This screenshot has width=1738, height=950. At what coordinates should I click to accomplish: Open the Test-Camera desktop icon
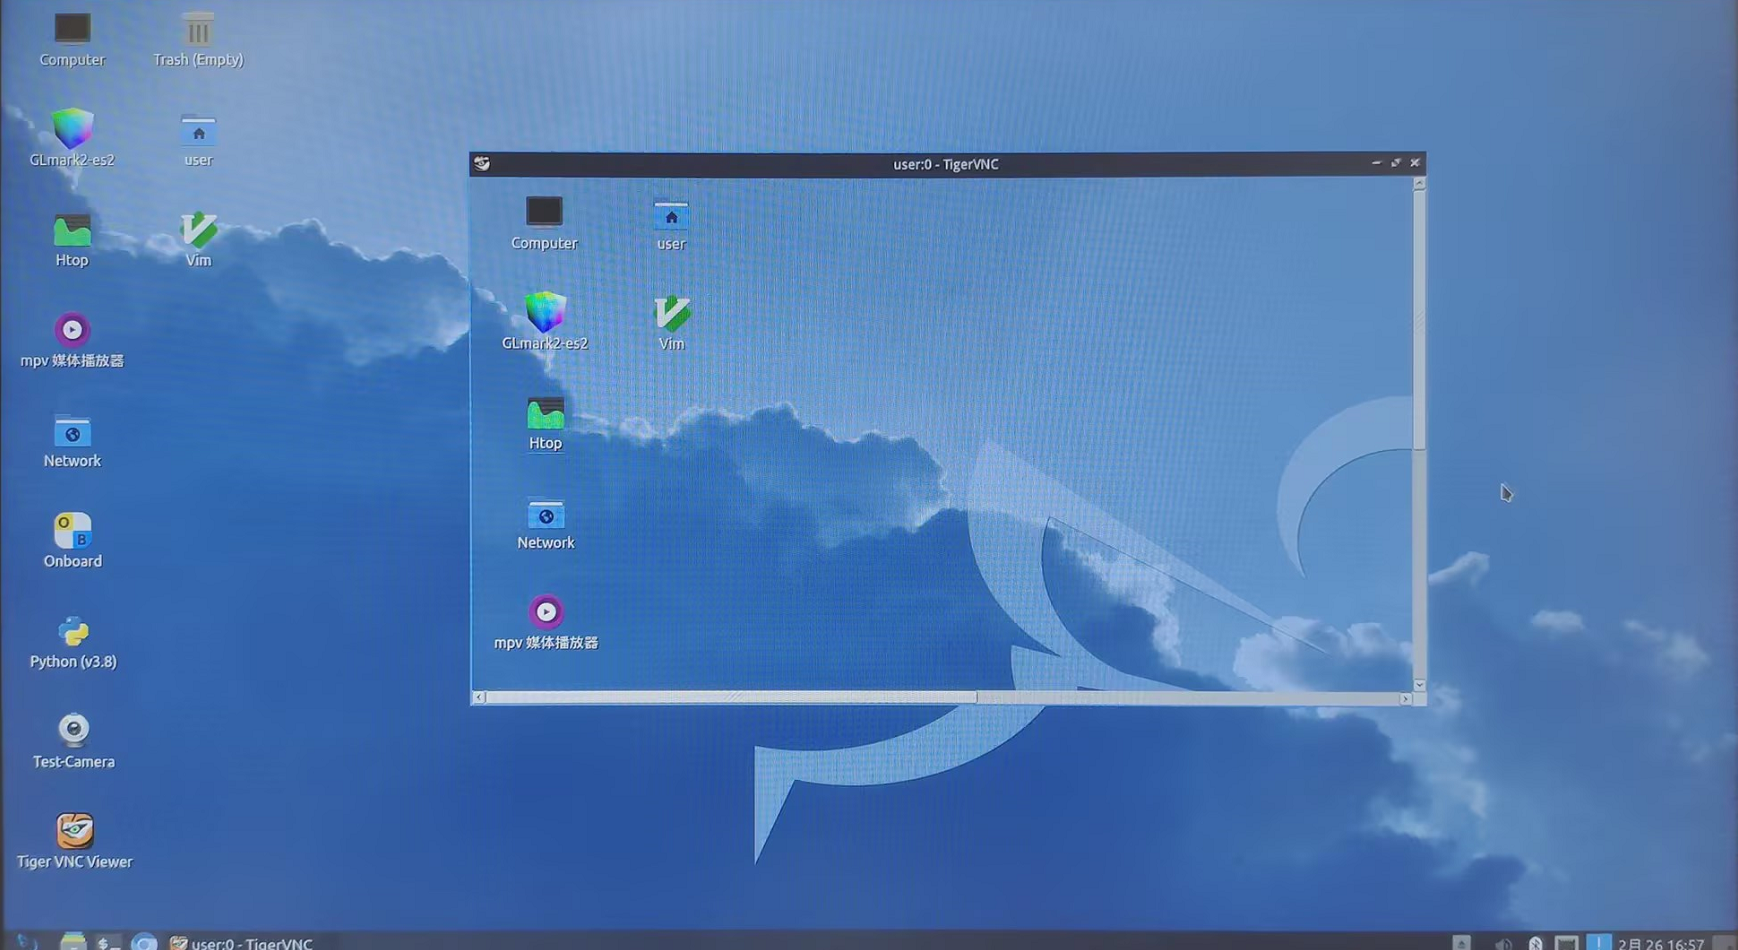[73, 741]
